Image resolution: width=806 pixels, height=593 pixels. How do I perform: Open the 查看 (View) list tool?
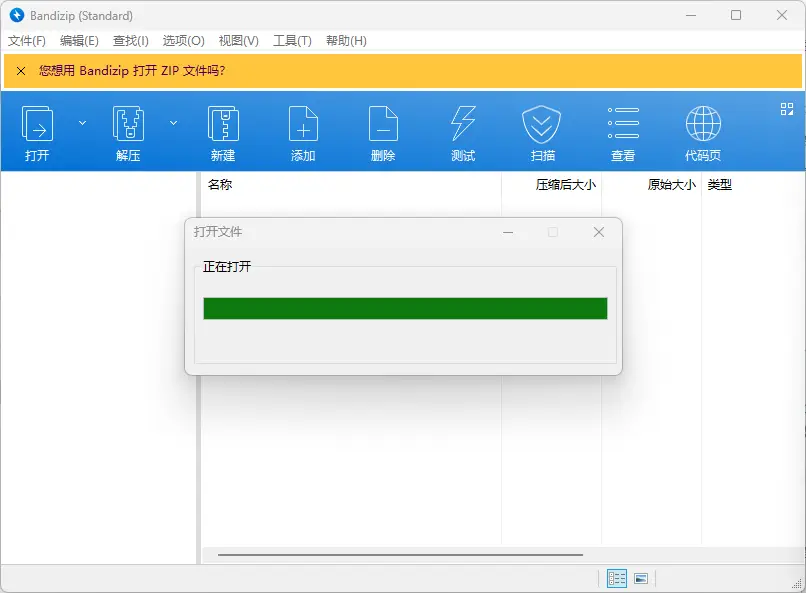[623, 124]
